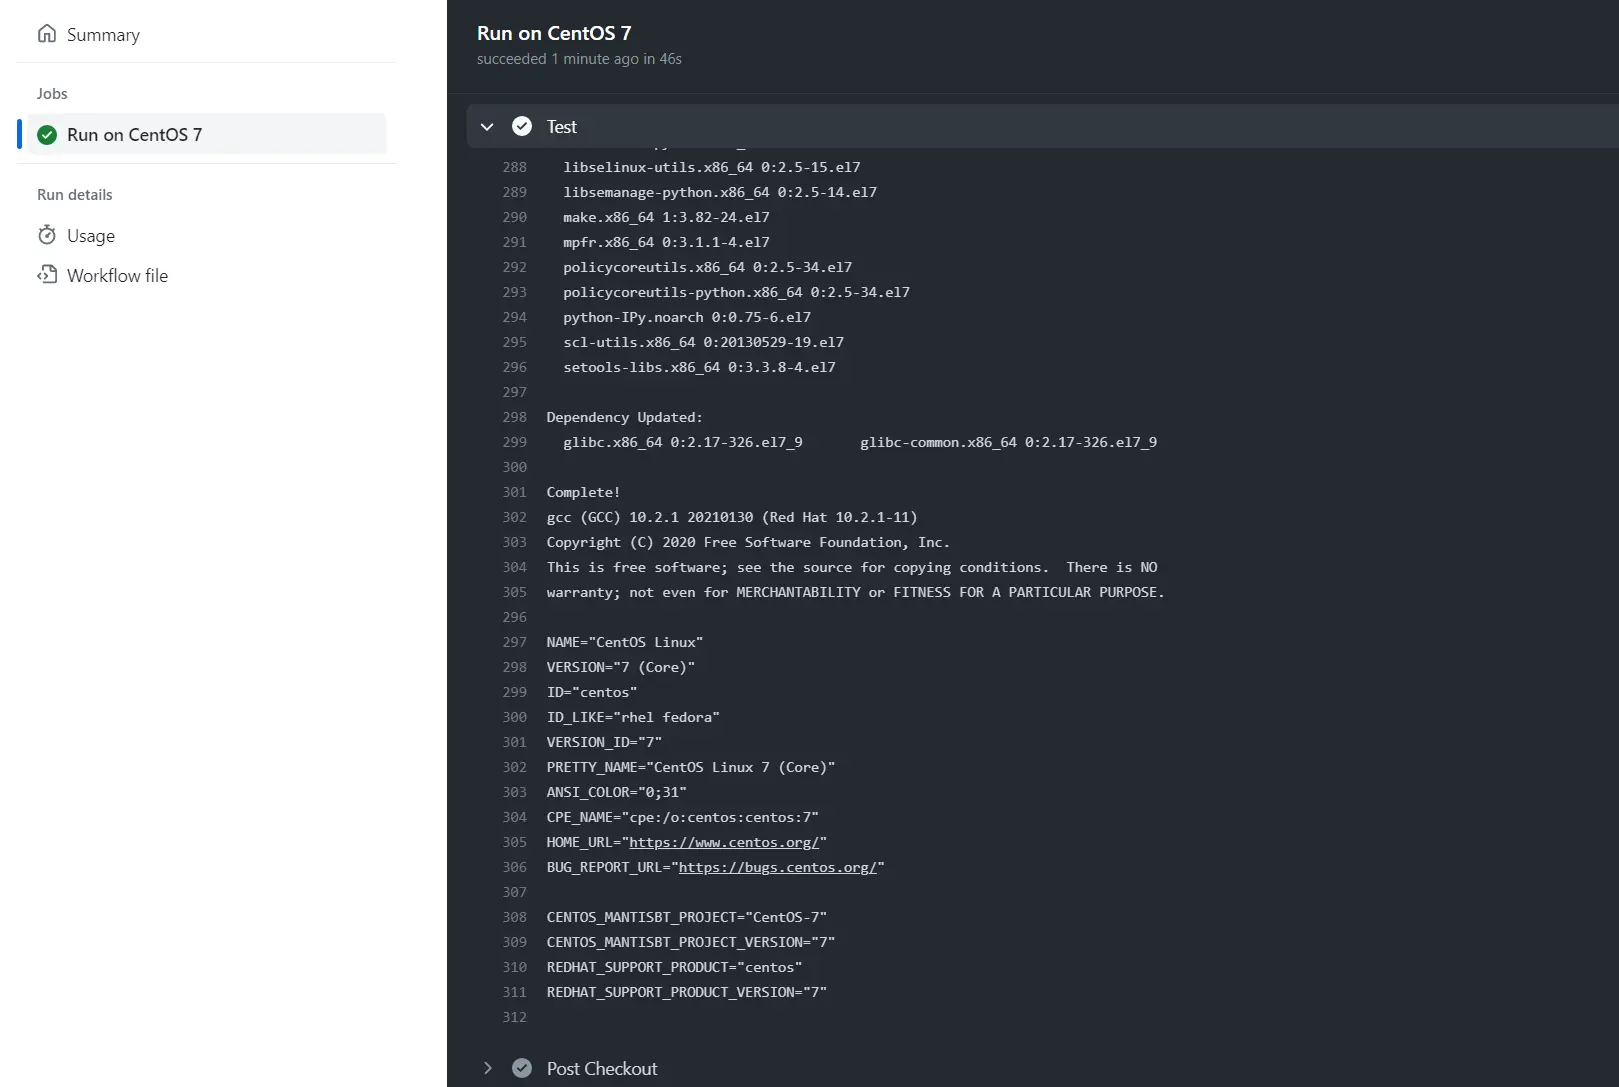The width and height of the screenshot is (1619, 1087).
Task: Click the 'ID="centos"' log line
Action: tap(592, 692)
